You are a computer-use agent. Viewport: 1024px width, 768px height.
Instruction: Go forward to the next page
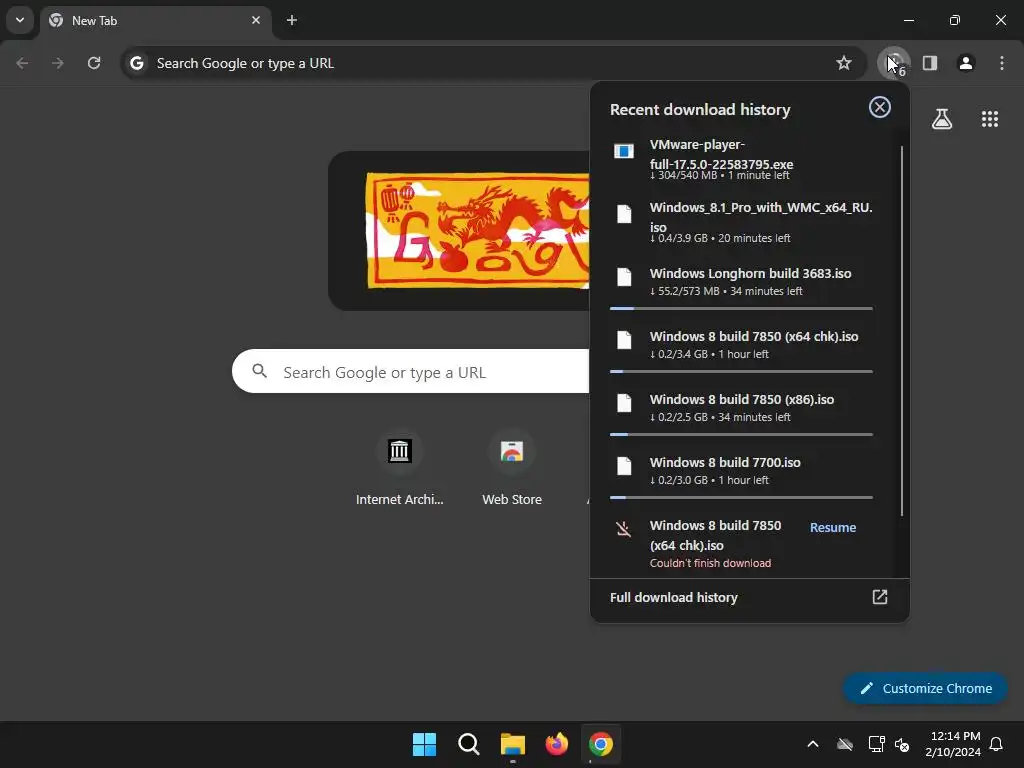(x=58, y=63)
